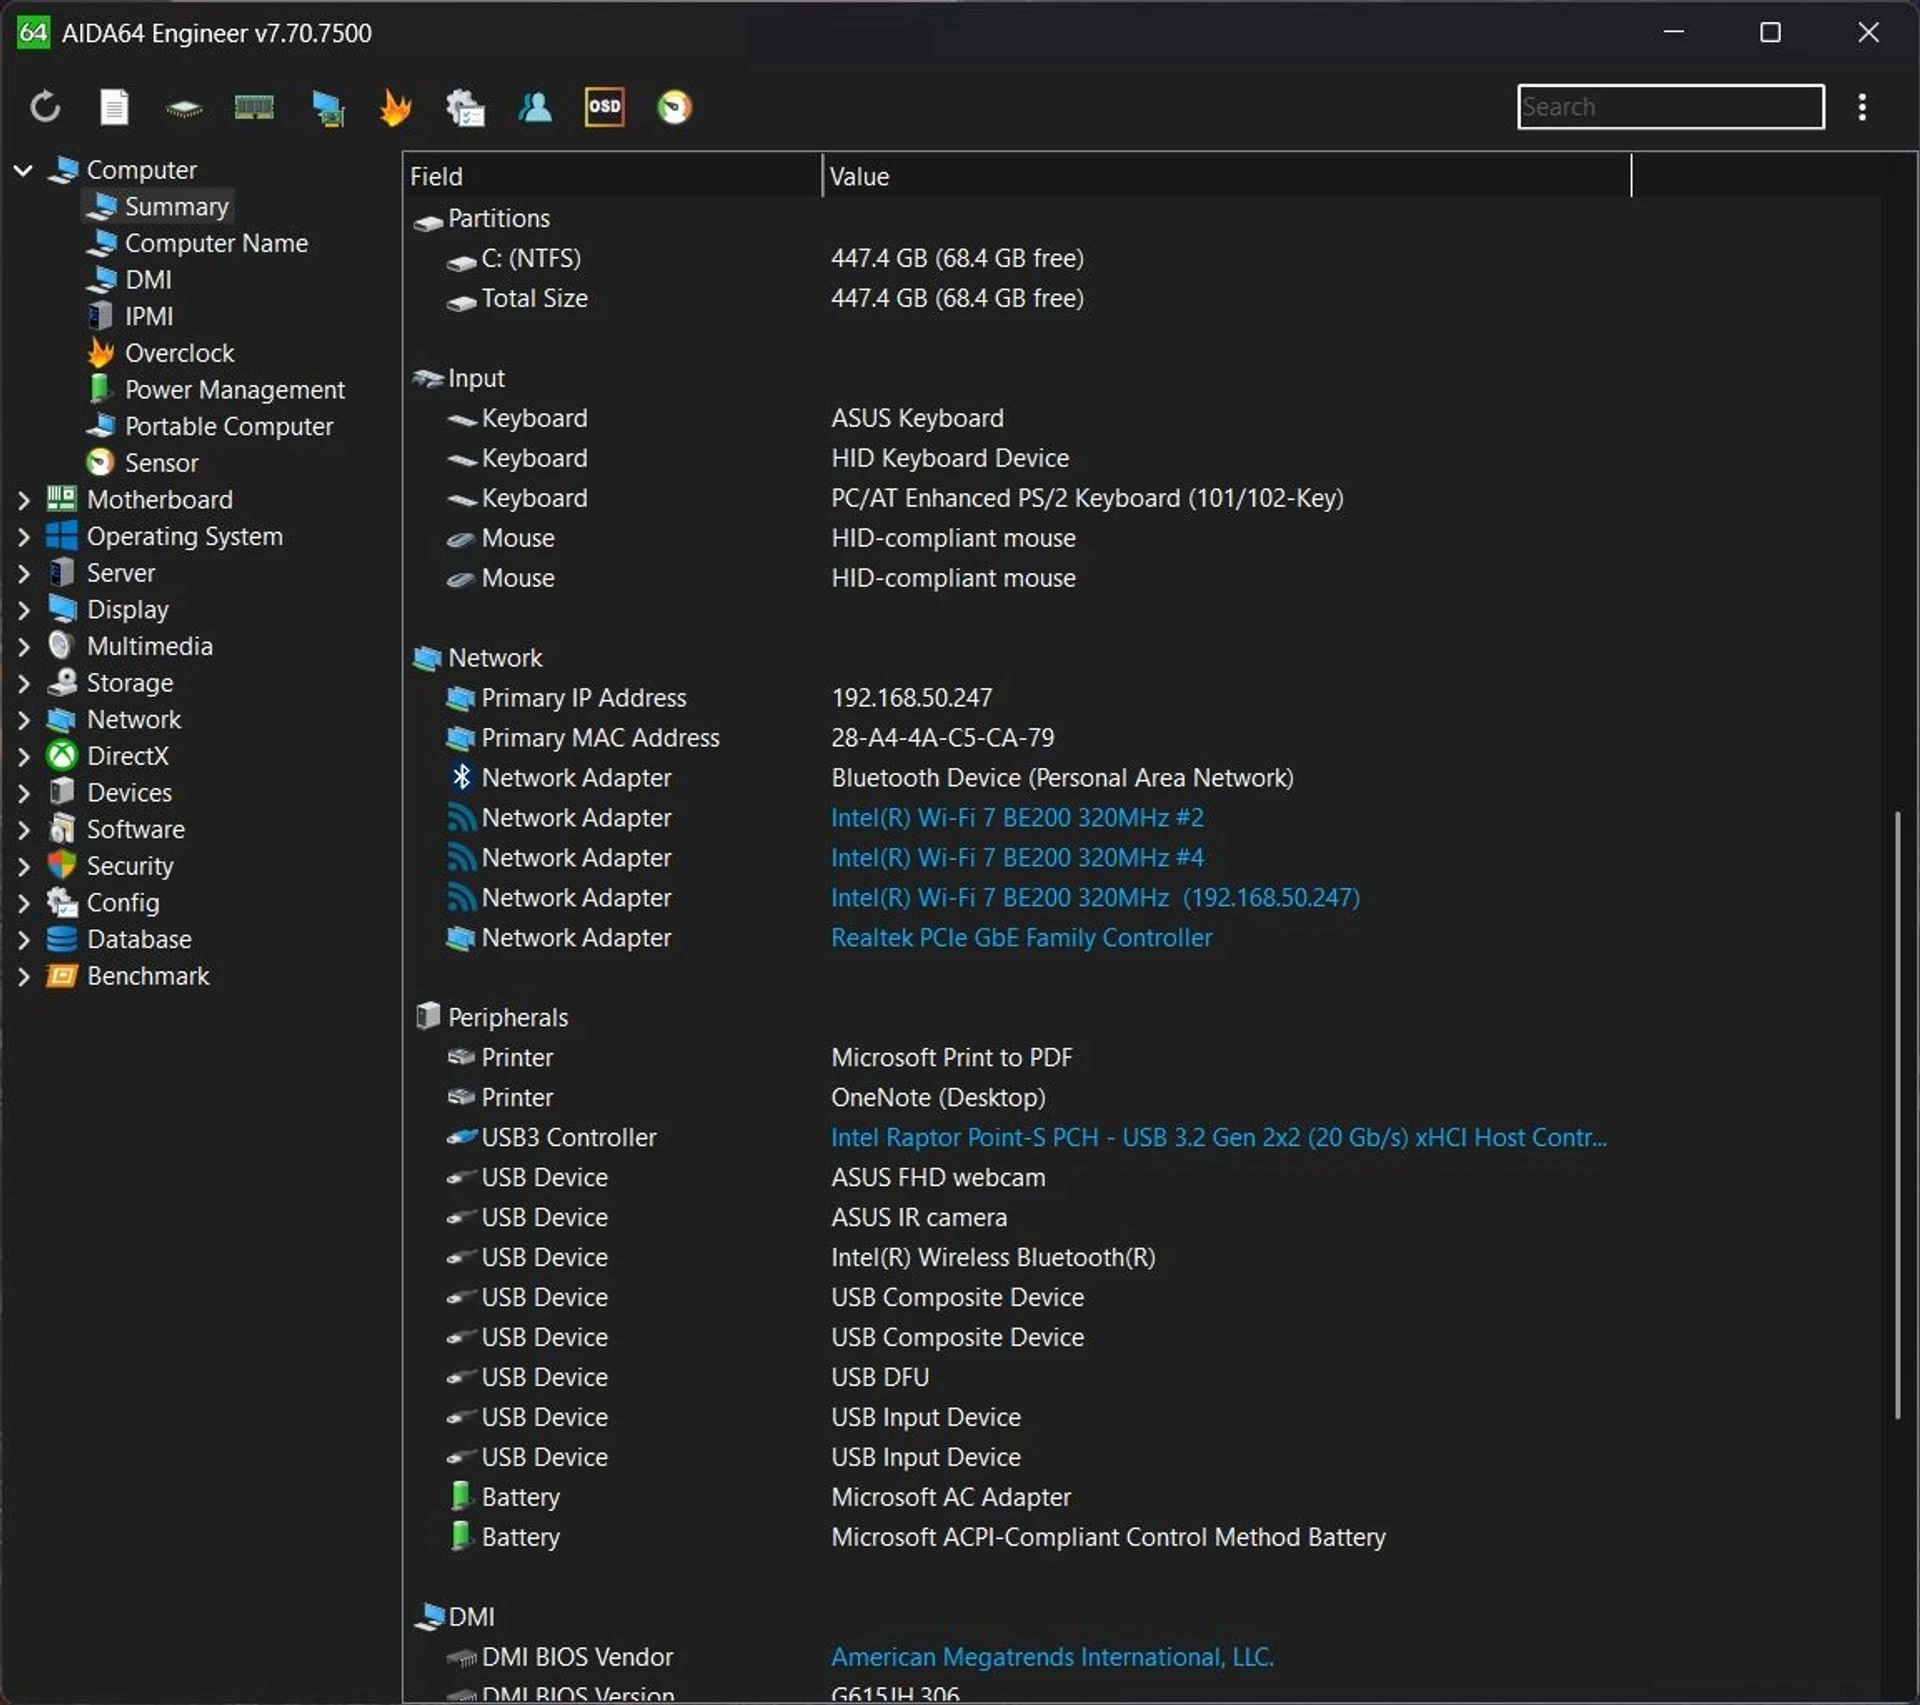Select the ASUS IR camera value
The height and width of the screenshot is (1705, 1920).
click(919, 1218)
